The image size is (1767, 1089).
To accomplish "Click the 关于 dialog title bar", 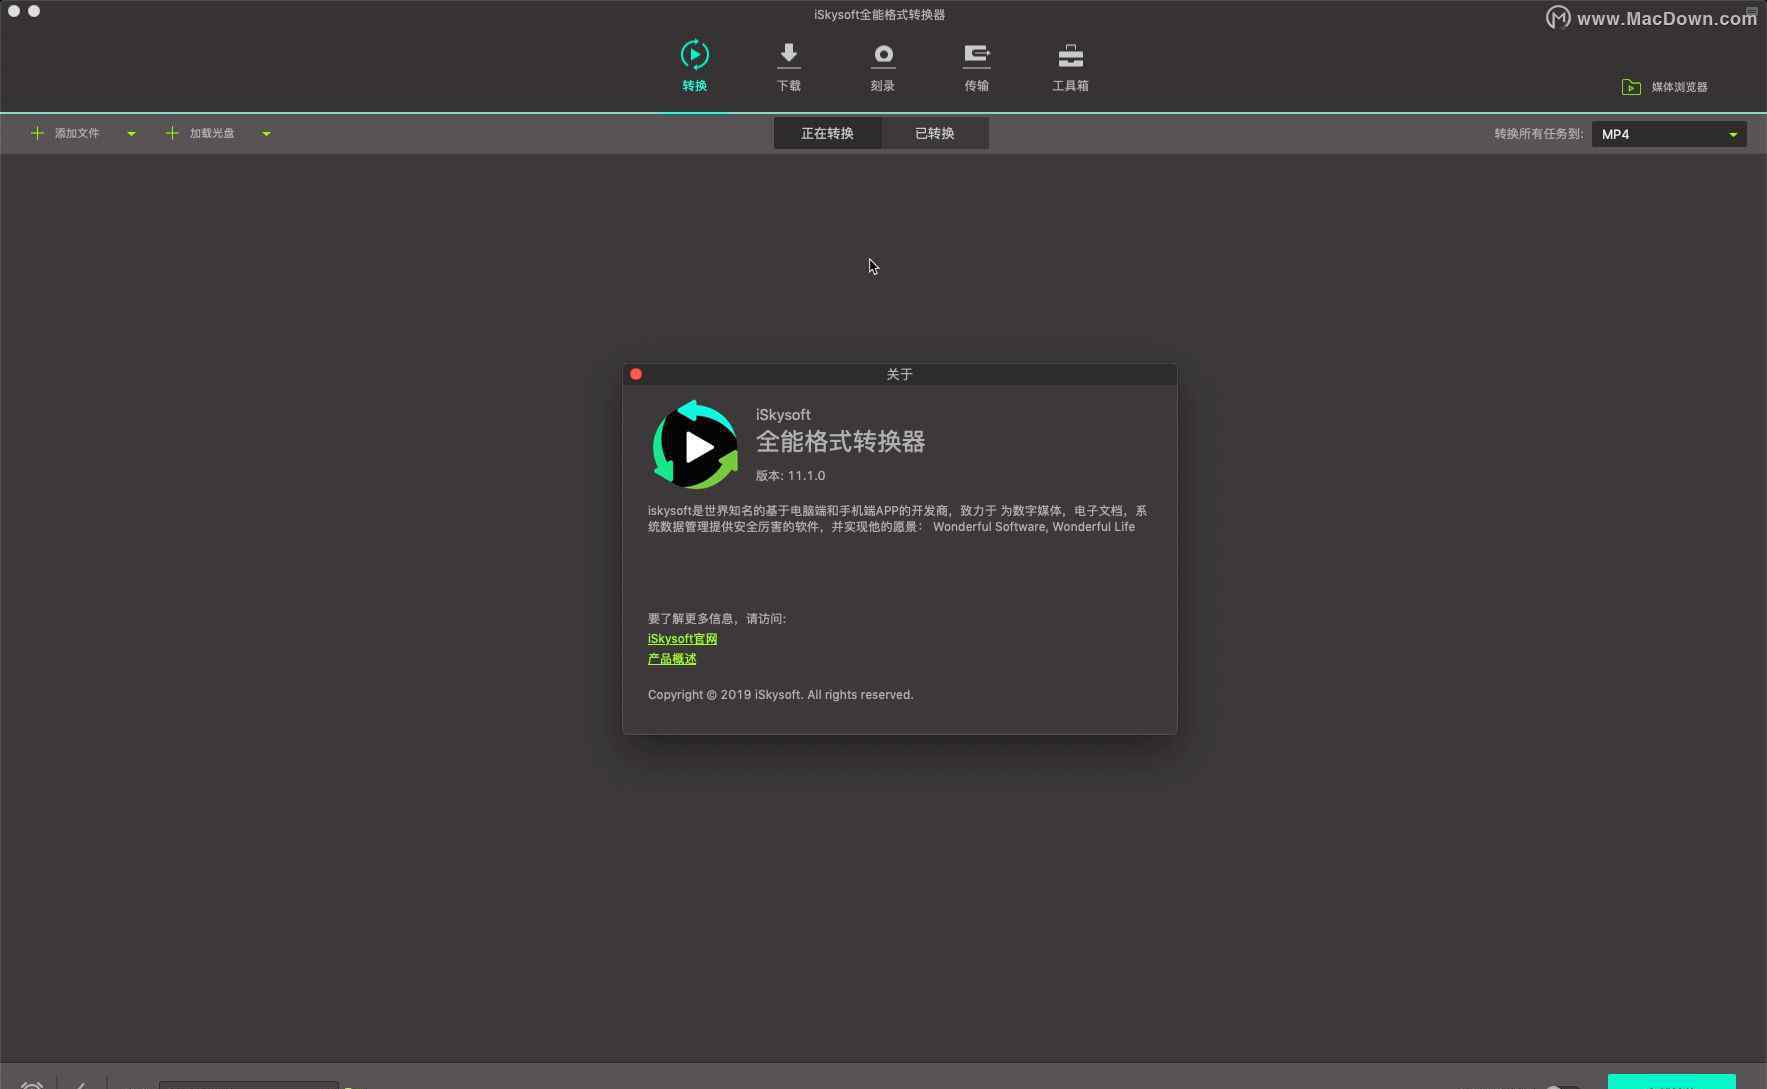I will click(899, 374).
